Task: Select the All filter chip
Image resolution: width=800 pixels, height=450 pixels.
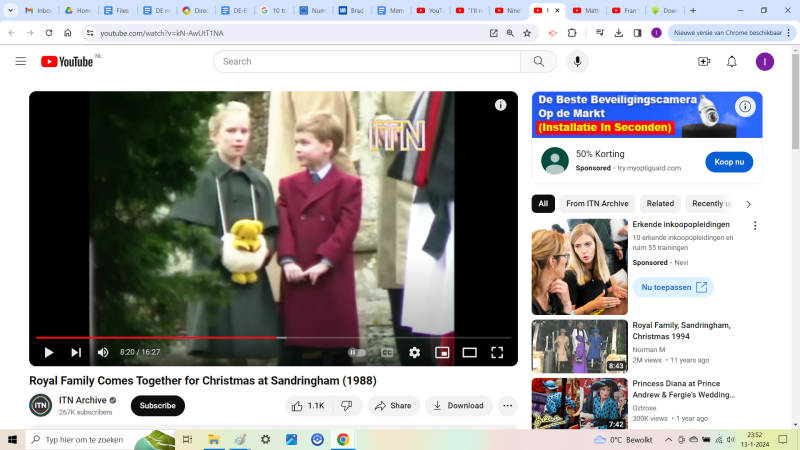Action: [x=543, y=204]
